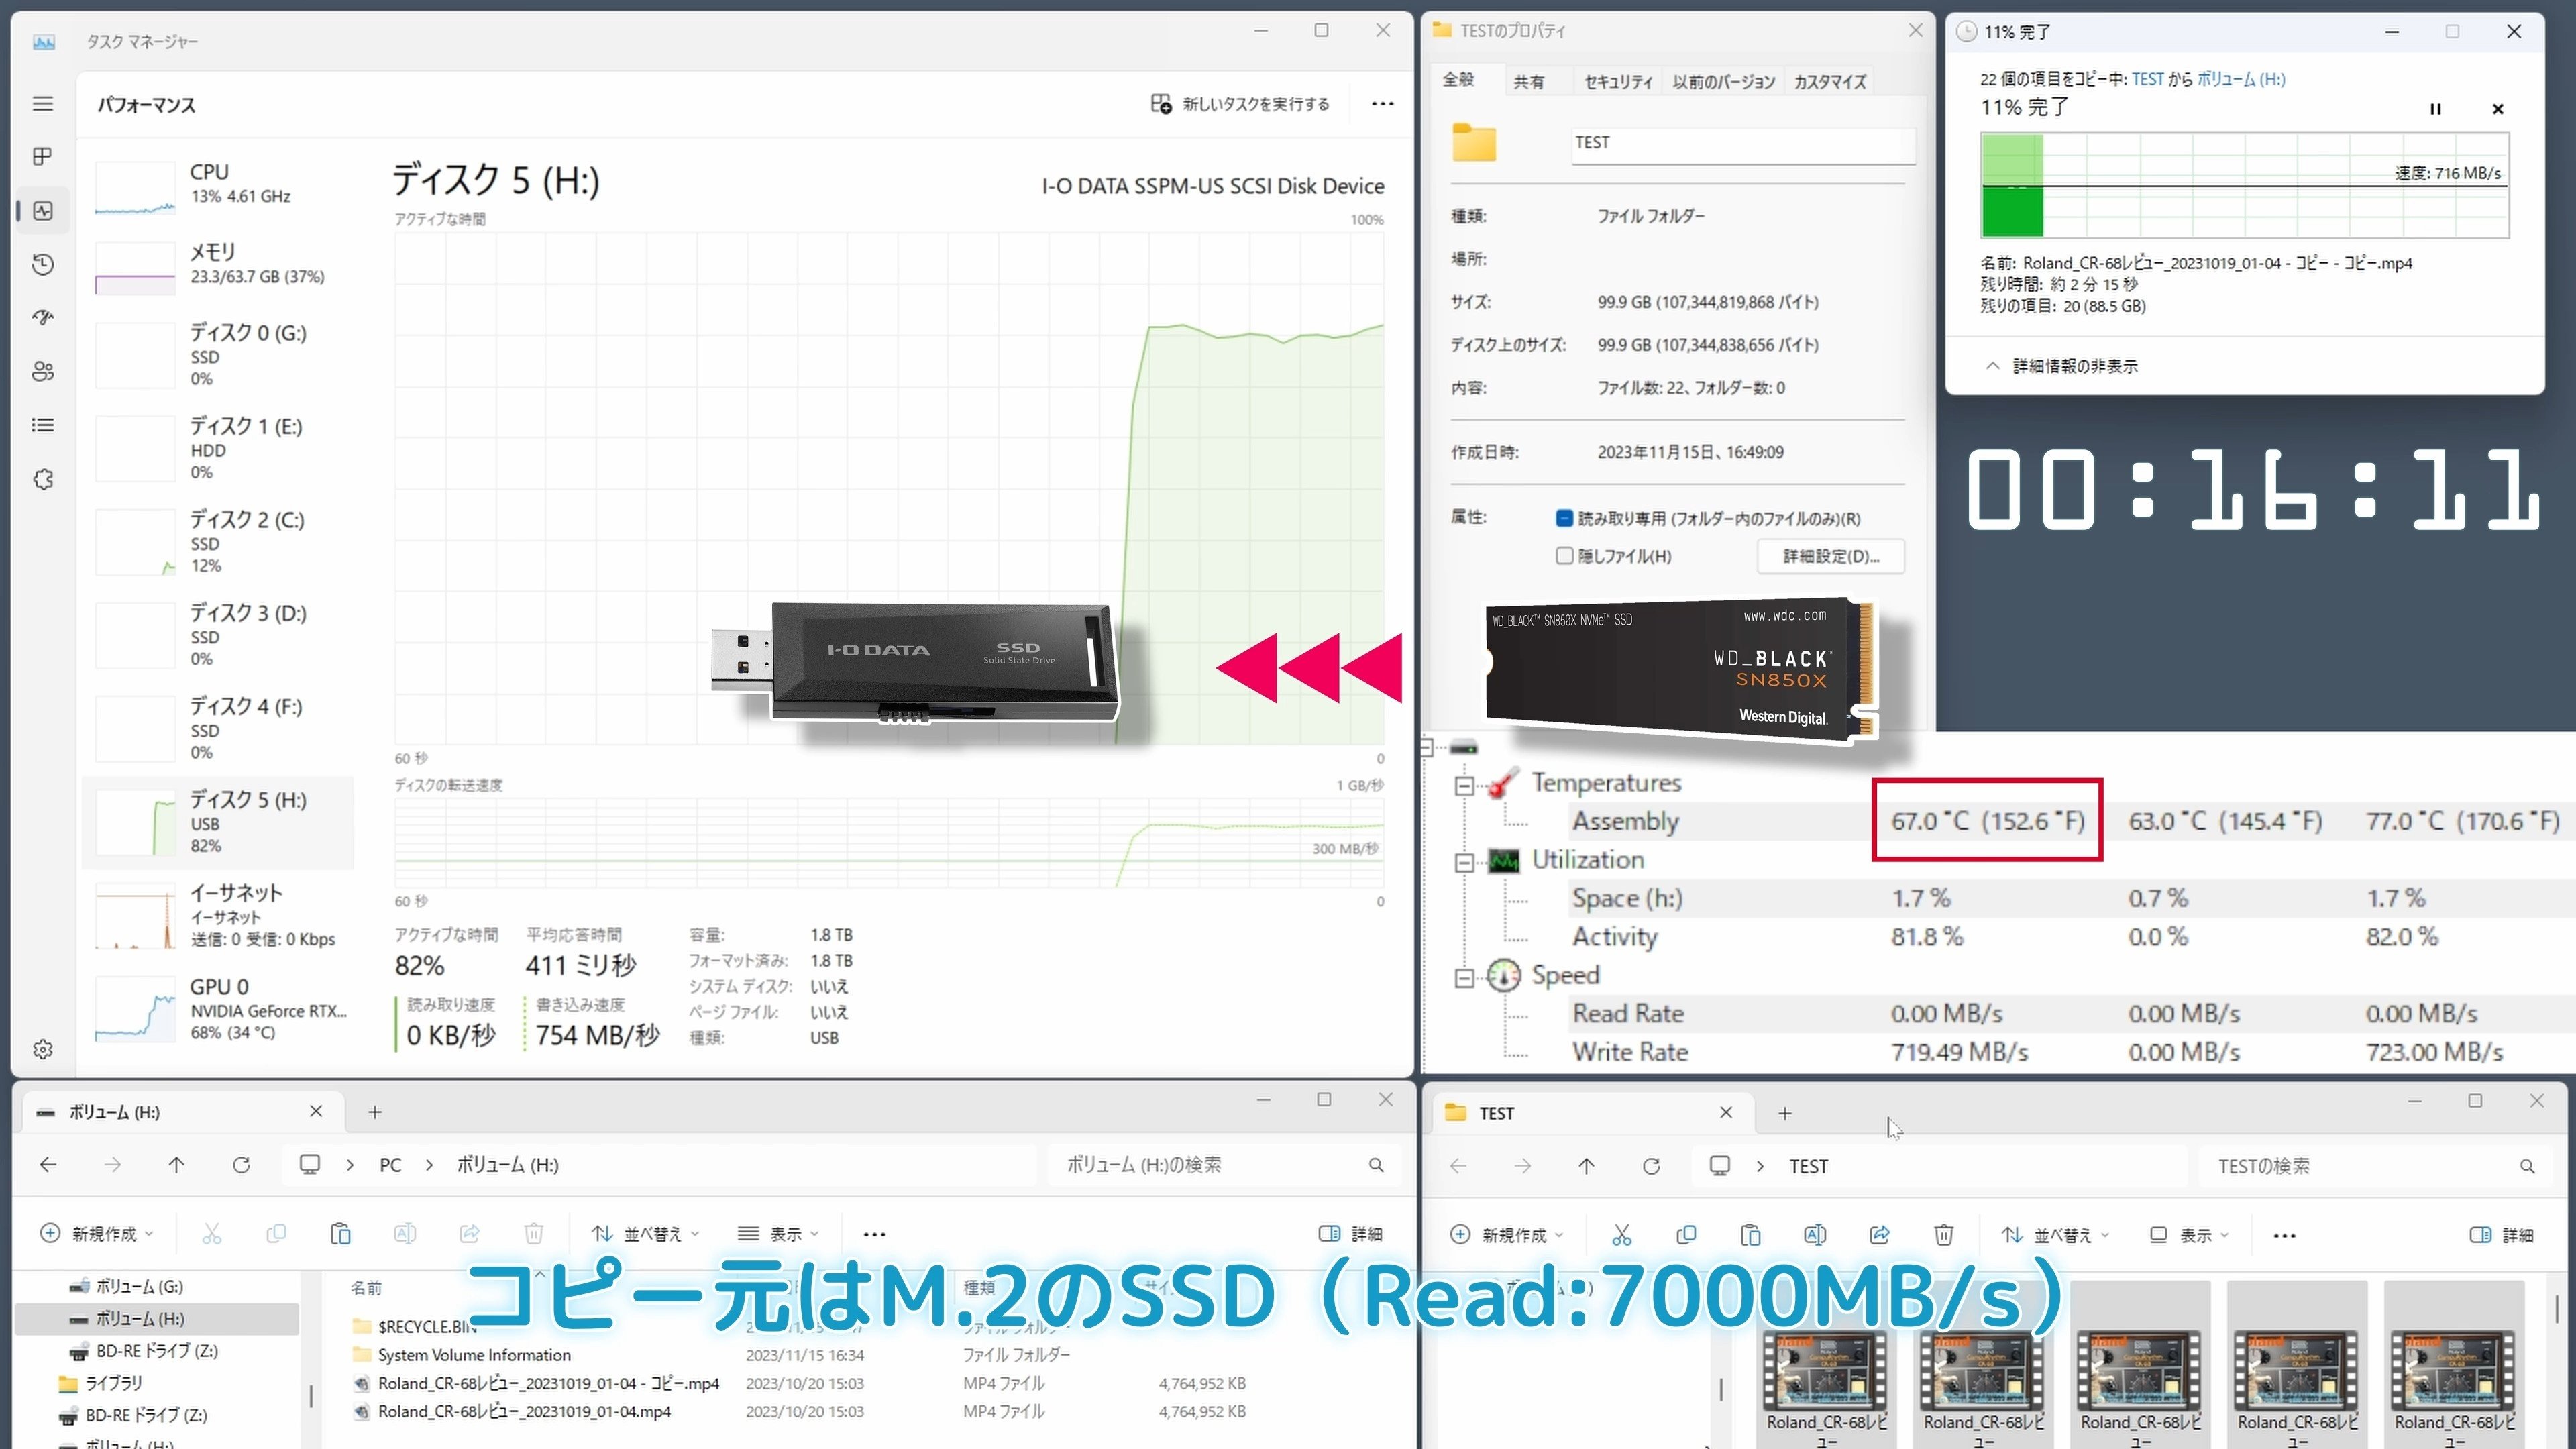The height and width of the screenshot is (1449, 2576).
Task: Open more options ellipsis in TEST toolbar
Action: pyautogui.click(x=2284, y=1235)
